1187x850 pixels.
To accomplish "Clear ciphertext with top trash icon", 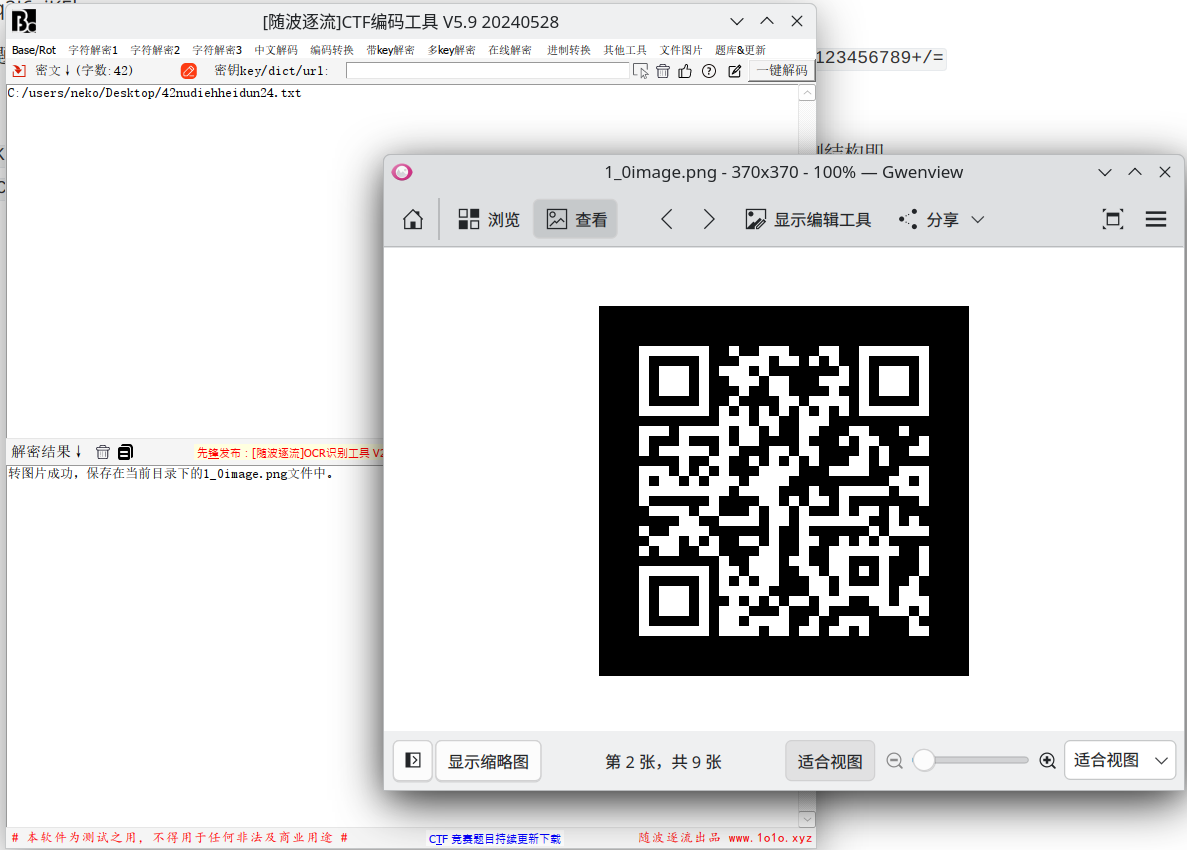I will [x=662, y=71].
